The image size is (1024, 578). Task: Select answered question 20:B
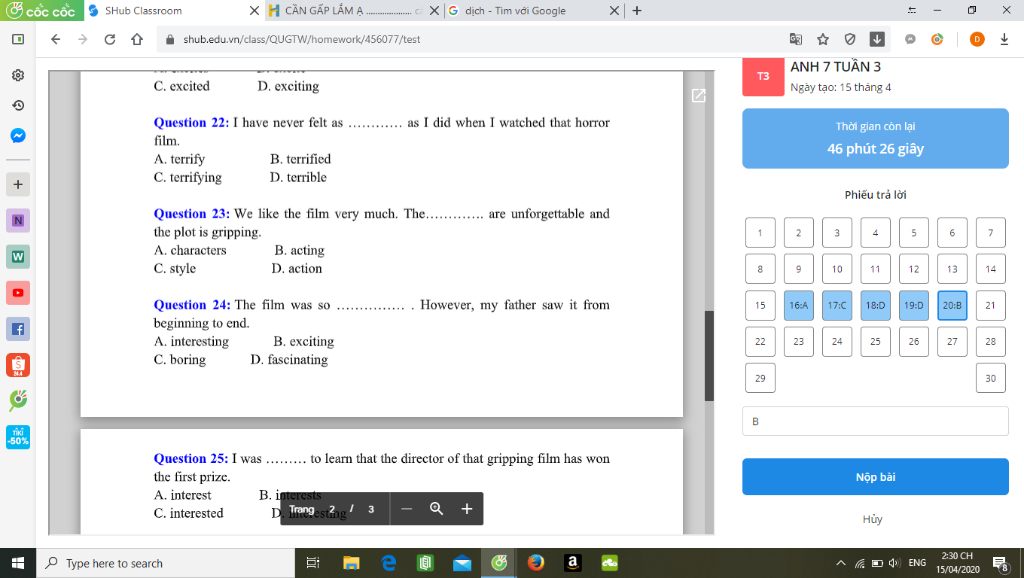(x=952, y=305)
